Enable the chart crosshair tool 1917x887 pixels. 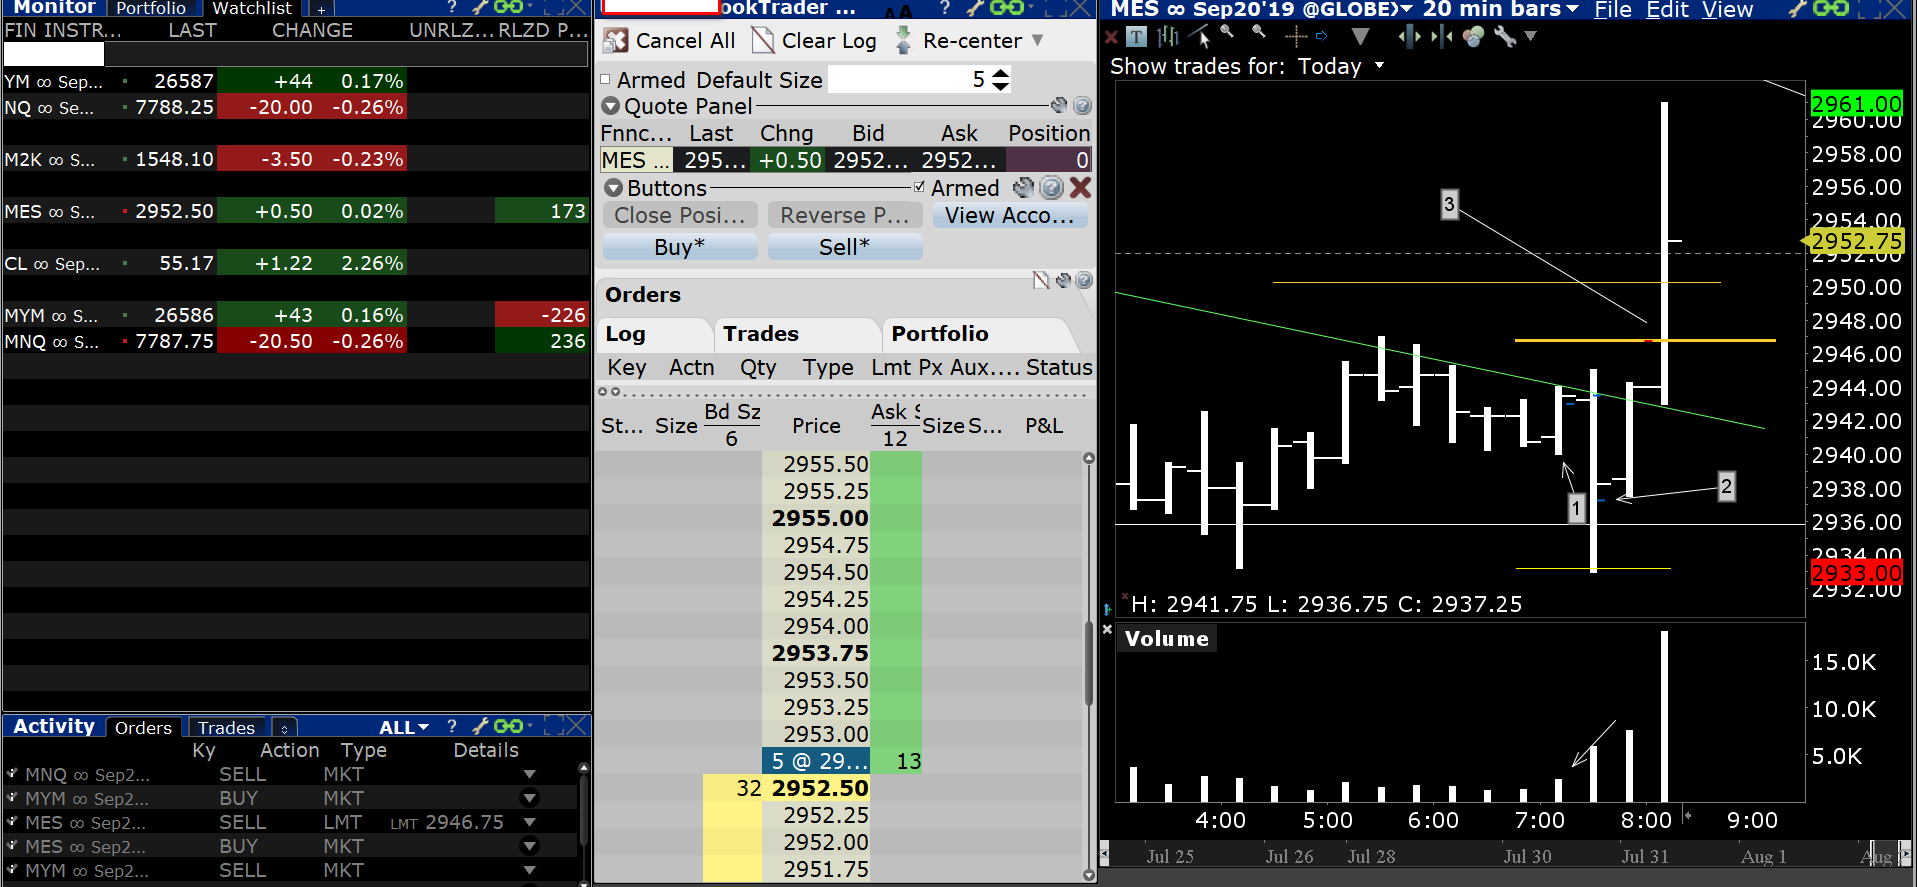[1296, 37]
